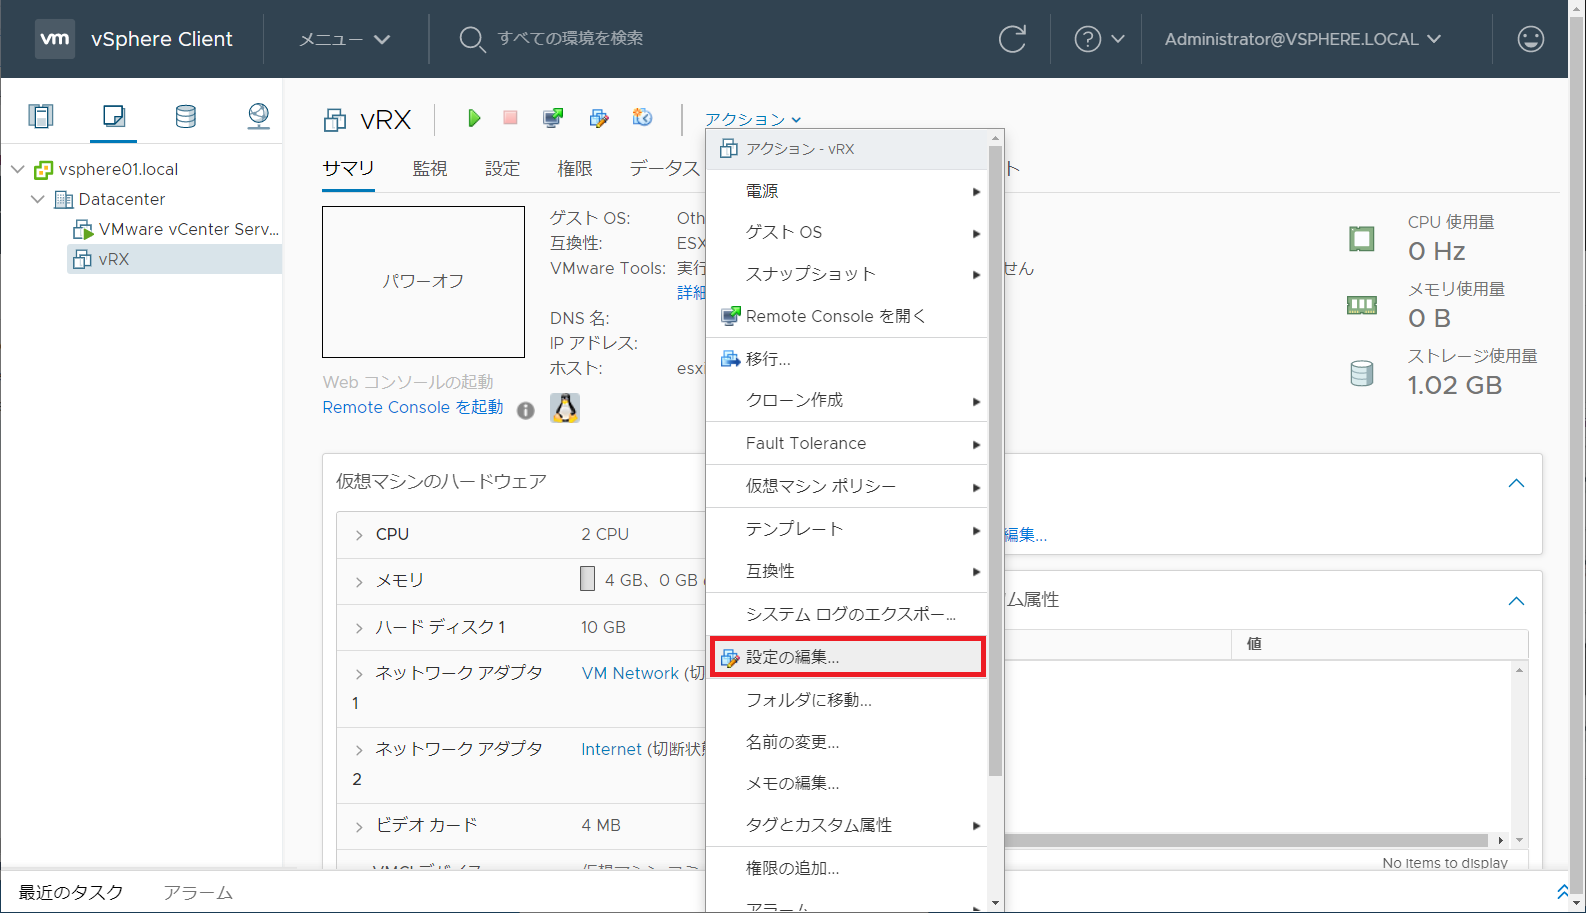Select 名前の変更... menu entry

click(847, 742)
